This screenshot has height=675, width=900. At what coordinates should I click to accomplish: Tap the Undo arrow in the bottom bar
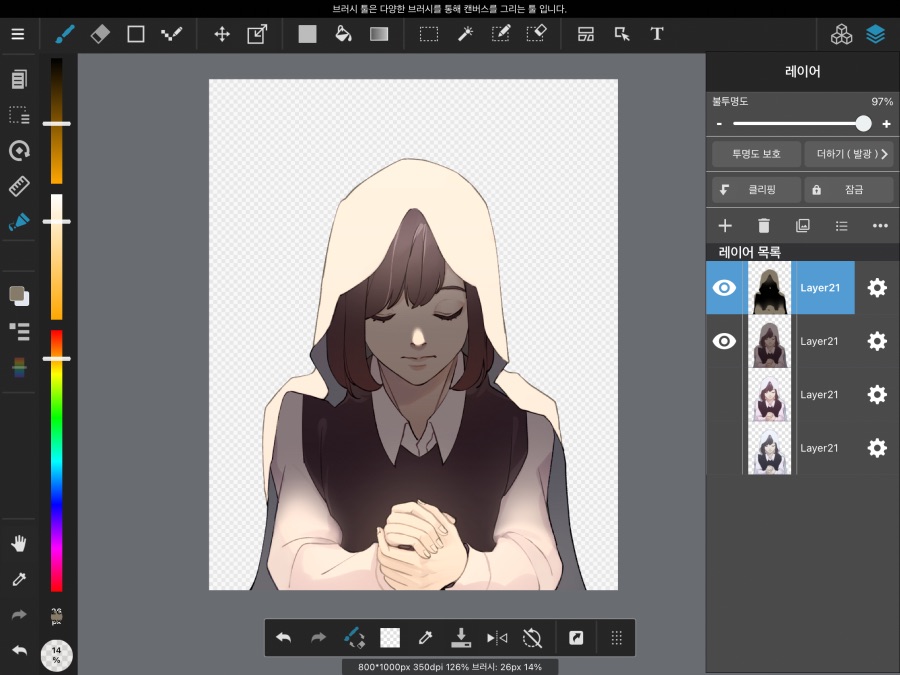(x=283, y=637)
